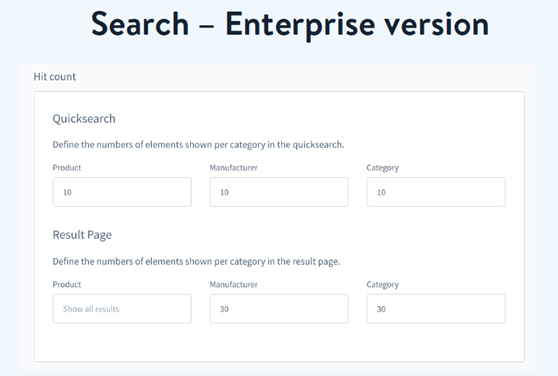Click the Result Page Manufacturer input field
Image resolution: width=558 pixels, height=376 pixels.
point(279,309)
